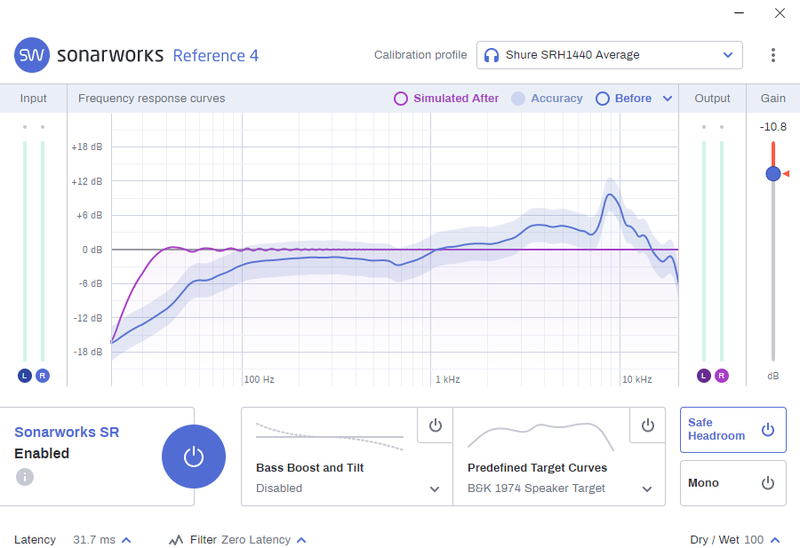Click the output R channel indicator
This screenshot has height=548, width=800.
[x=721, y=376]
